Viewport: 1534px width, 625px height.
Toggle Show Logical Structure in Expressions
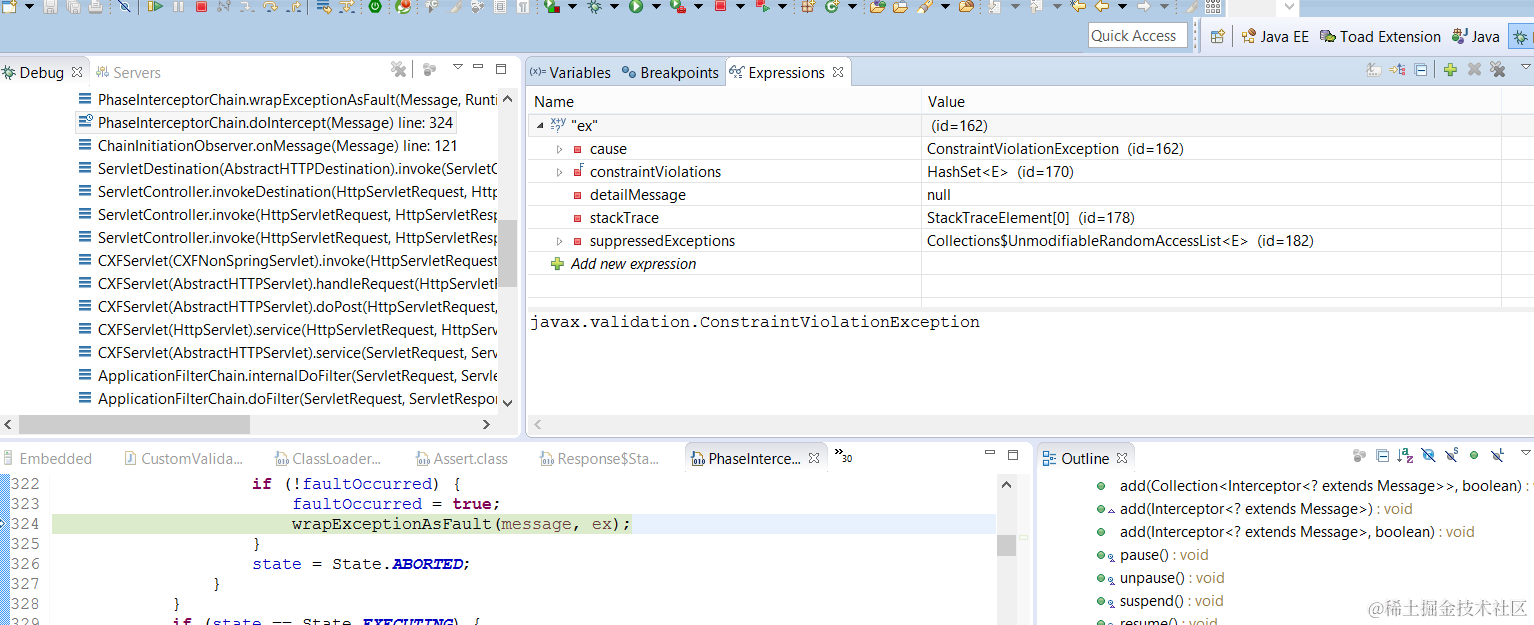(1397, 69)
